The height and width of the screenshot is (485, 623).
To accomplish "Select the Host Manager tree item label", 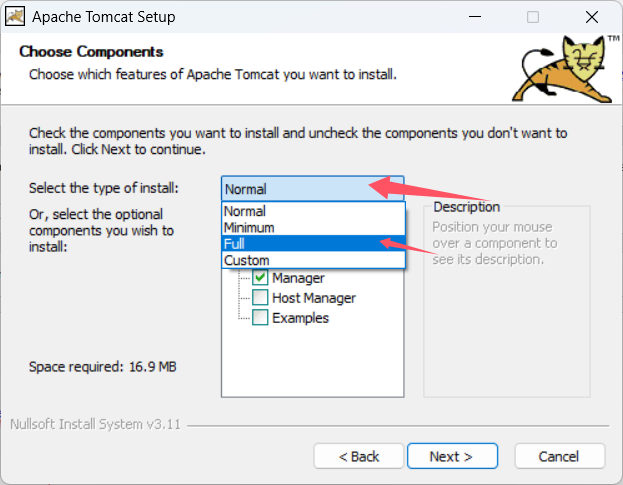I will [314, 298].
